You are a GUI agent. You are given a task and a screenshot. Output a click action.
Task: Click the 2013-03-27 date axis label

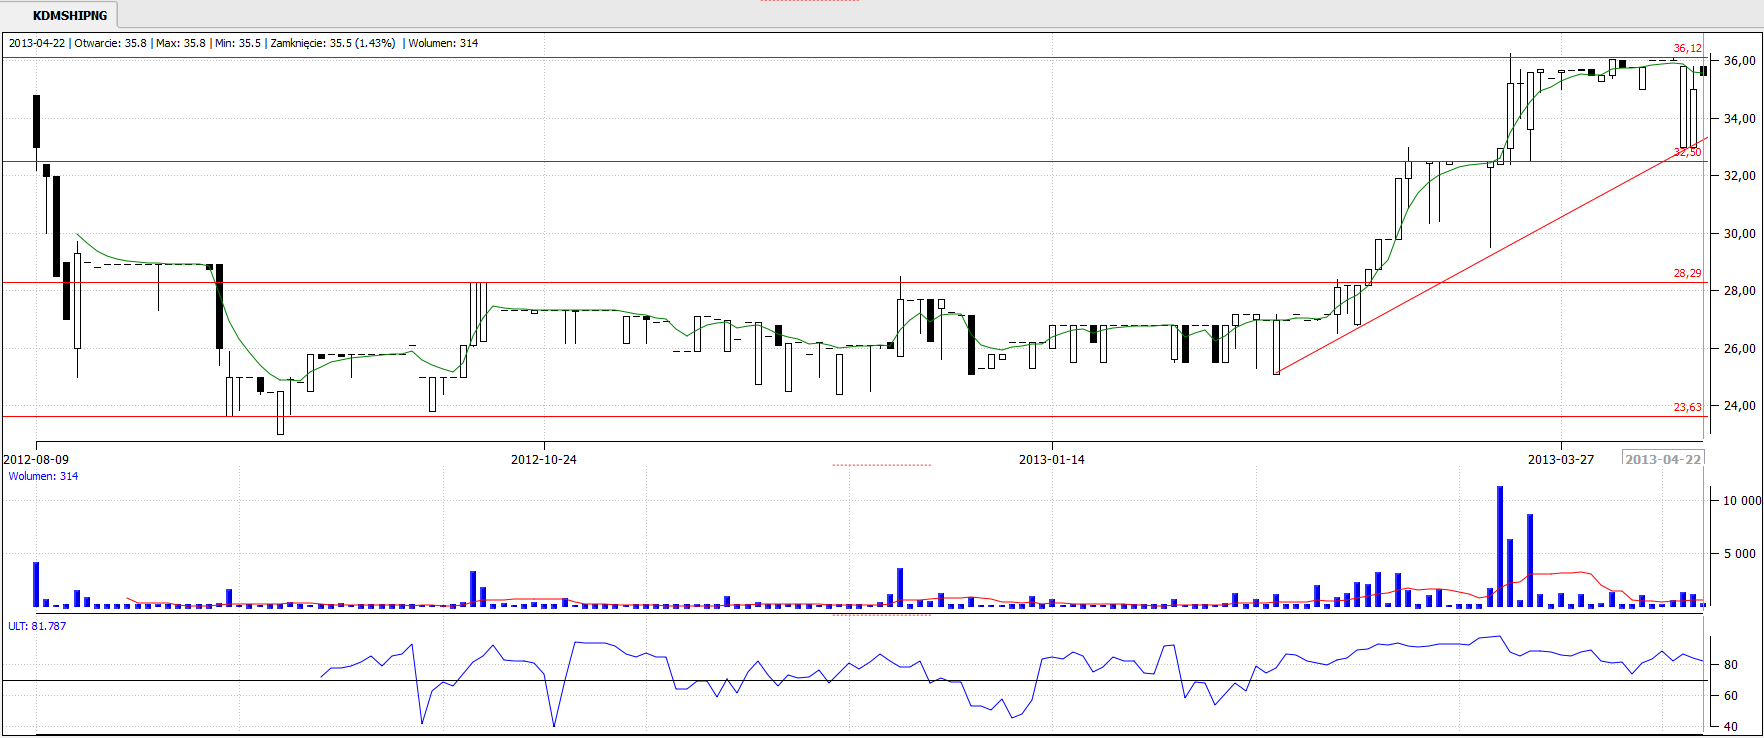tap(1561, 460)
